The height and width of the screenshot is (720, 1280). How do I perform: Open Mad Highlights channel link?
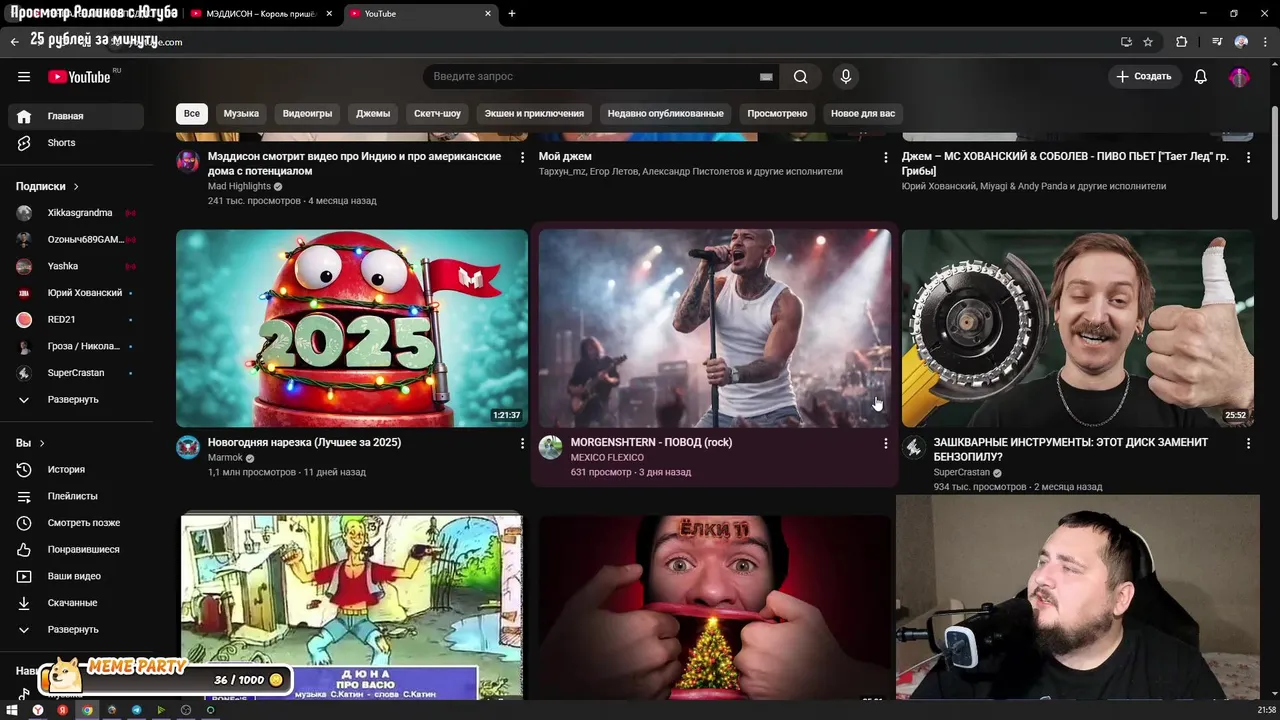(239, 186)
